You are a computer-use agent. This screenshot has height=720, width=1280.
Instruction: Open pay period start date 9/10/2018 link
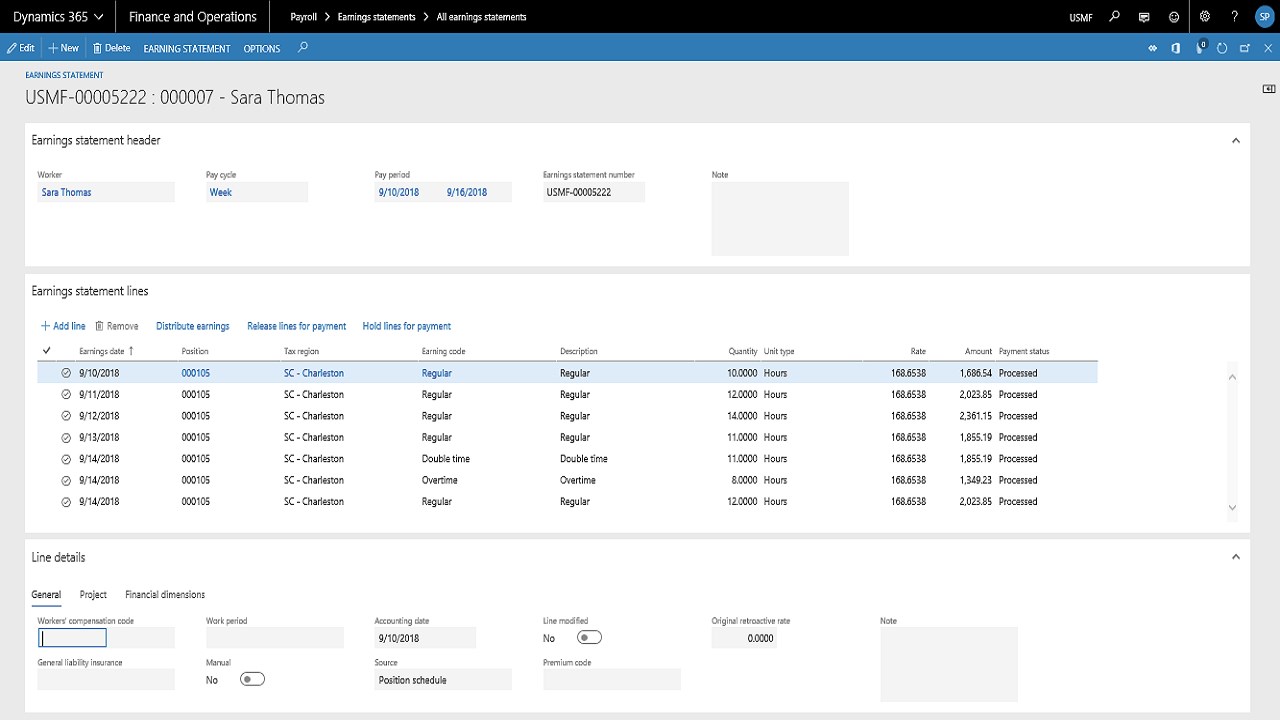coord(399,192)
